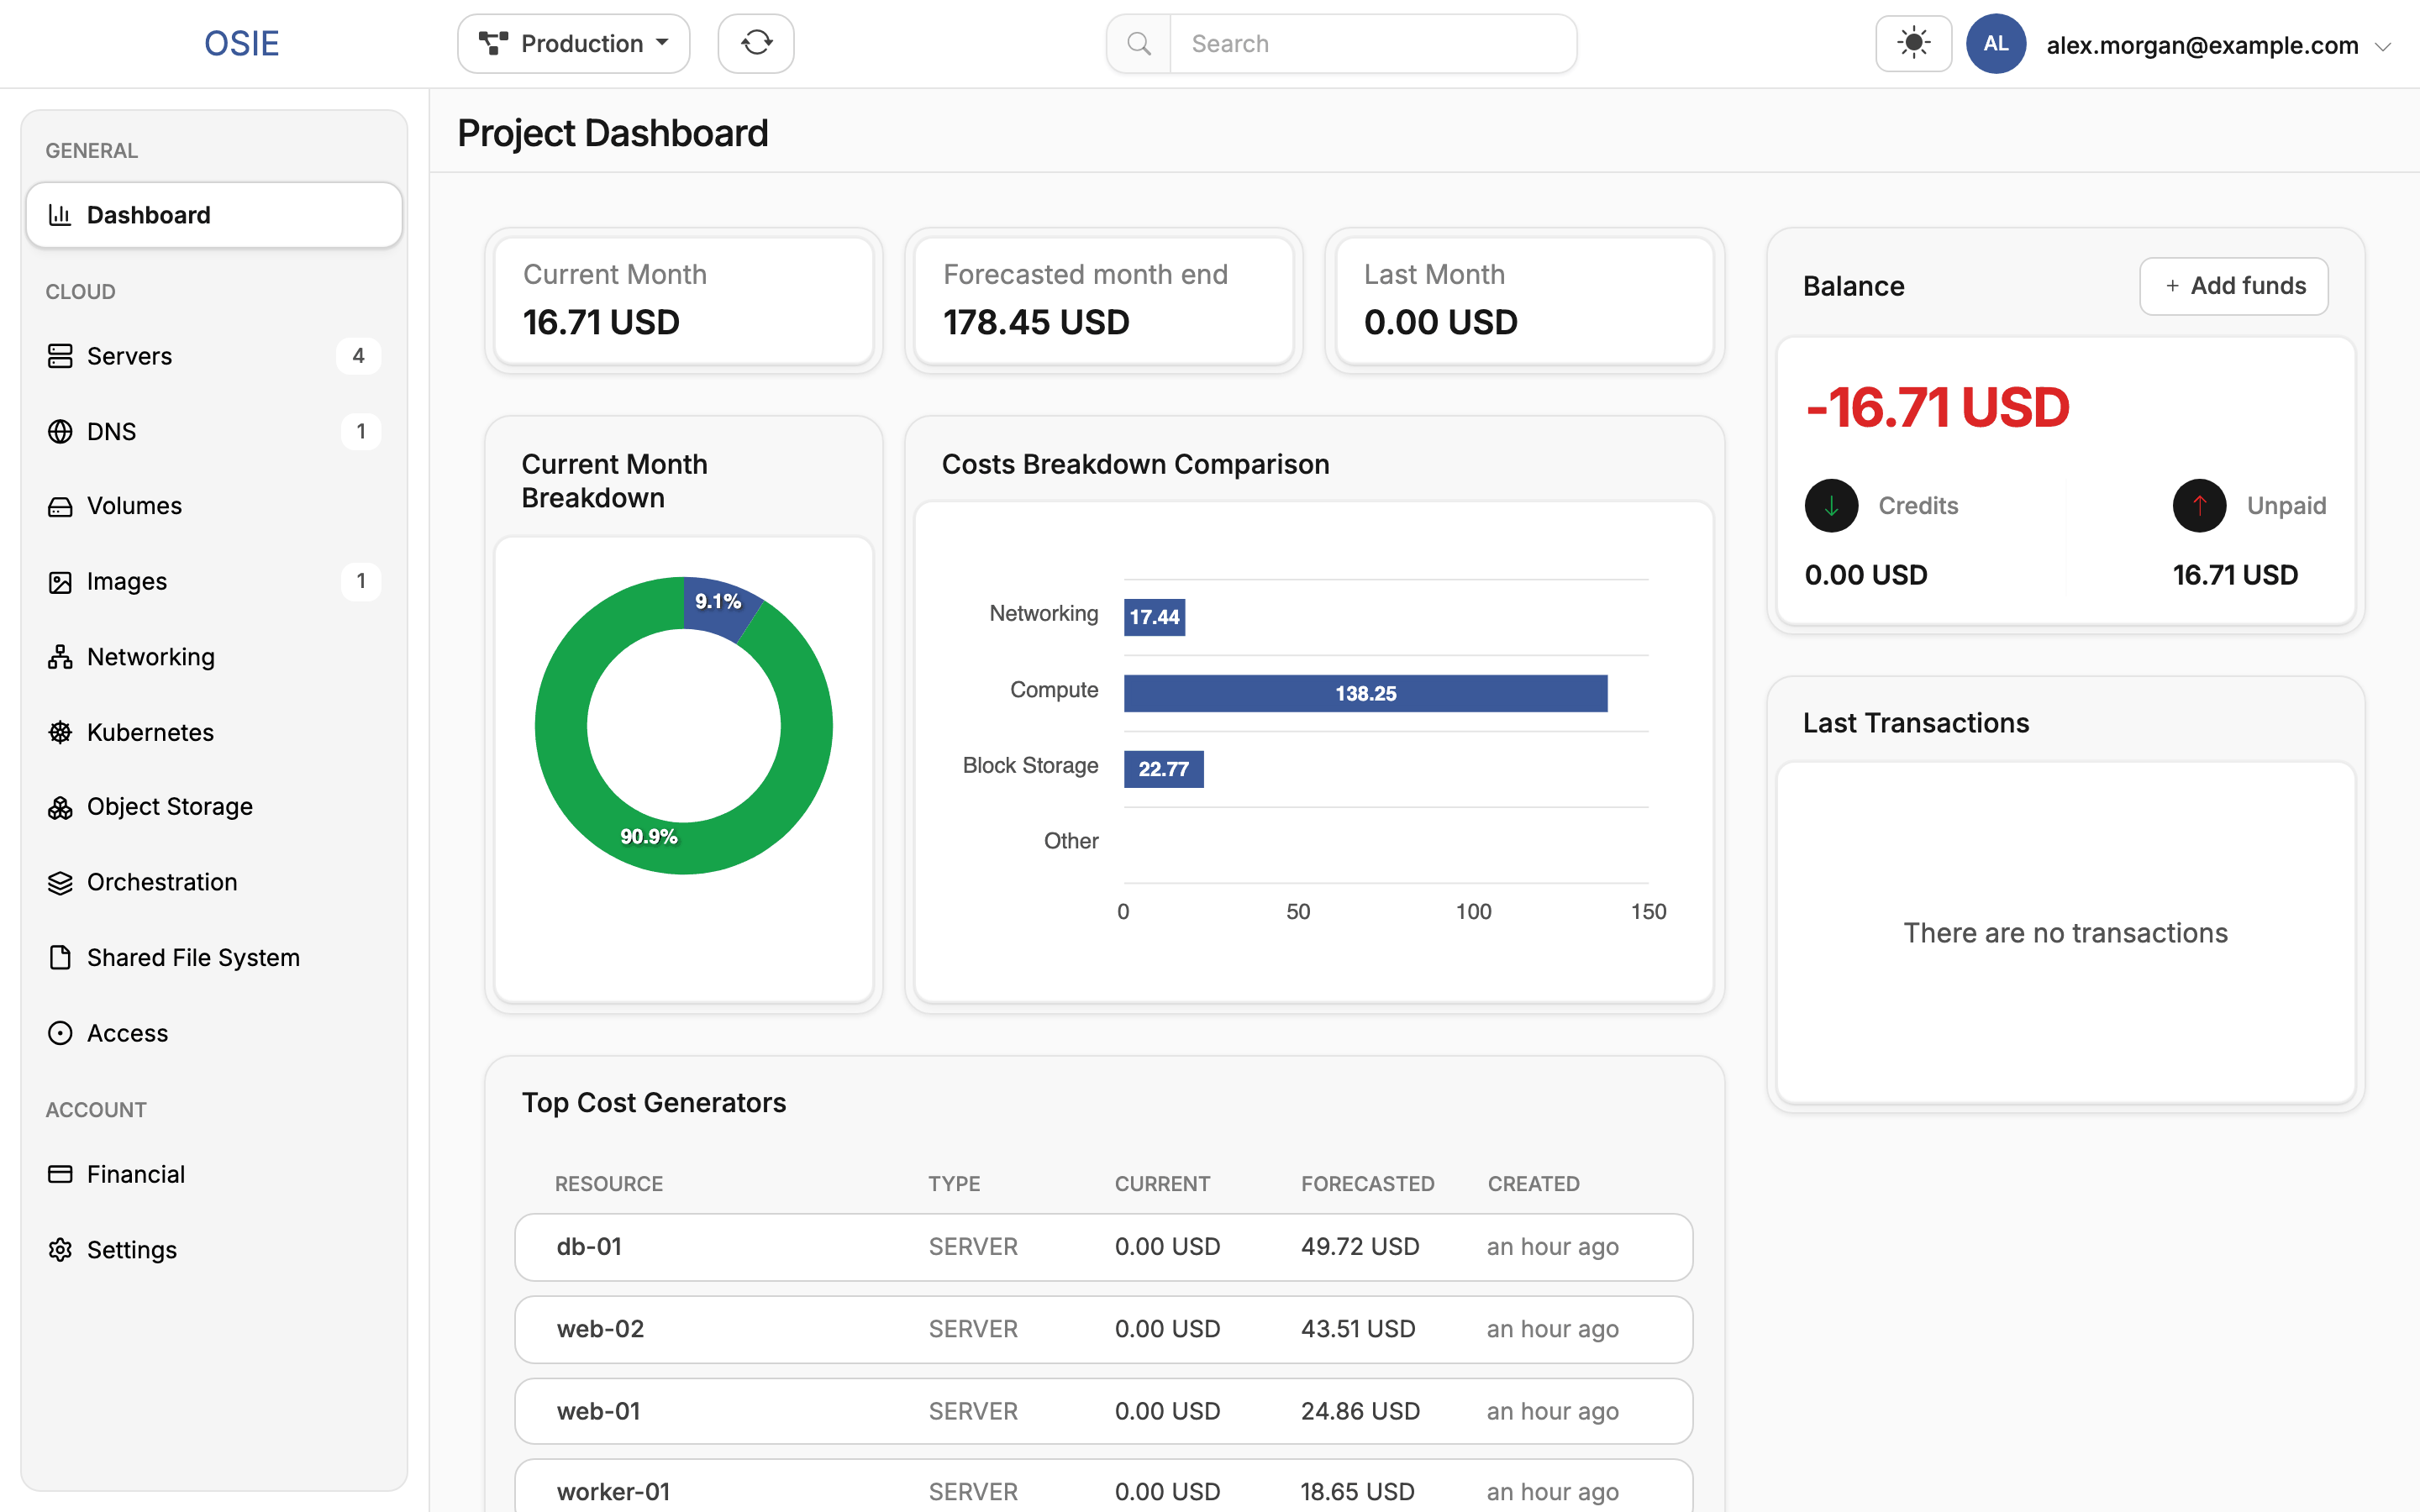Click the 49.72 USD forecasted value
Viewport: 2420px width, 1512px height.
(x=1360, y=1247)
